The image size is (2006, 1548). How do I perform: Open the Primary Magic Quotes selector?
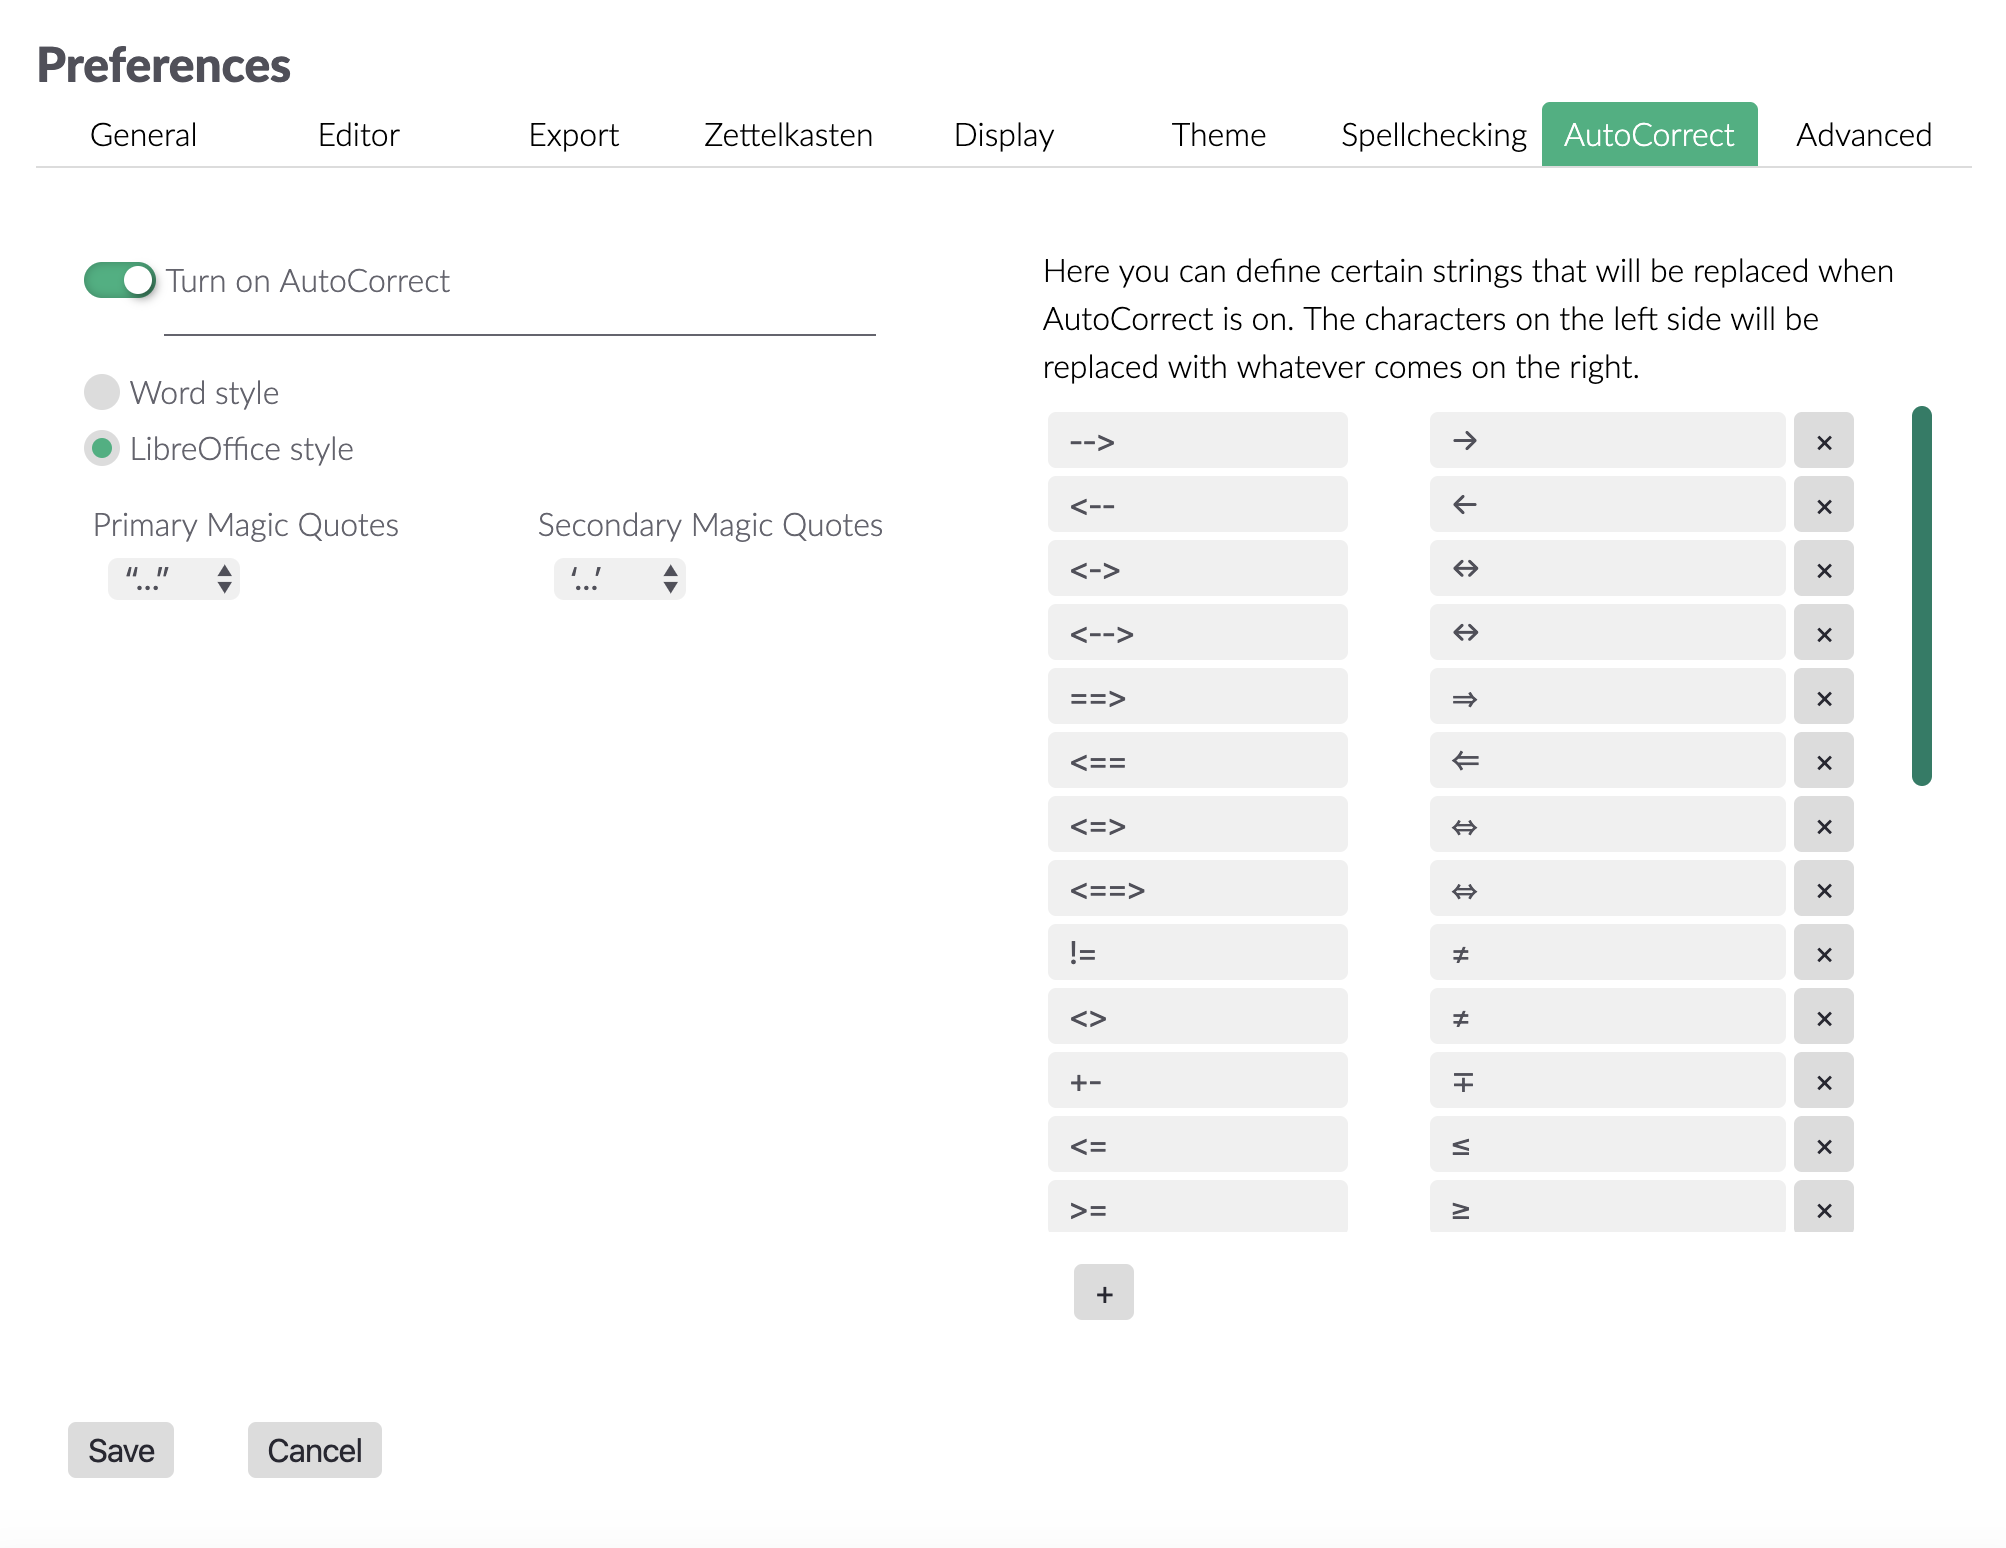click(173, 578)
